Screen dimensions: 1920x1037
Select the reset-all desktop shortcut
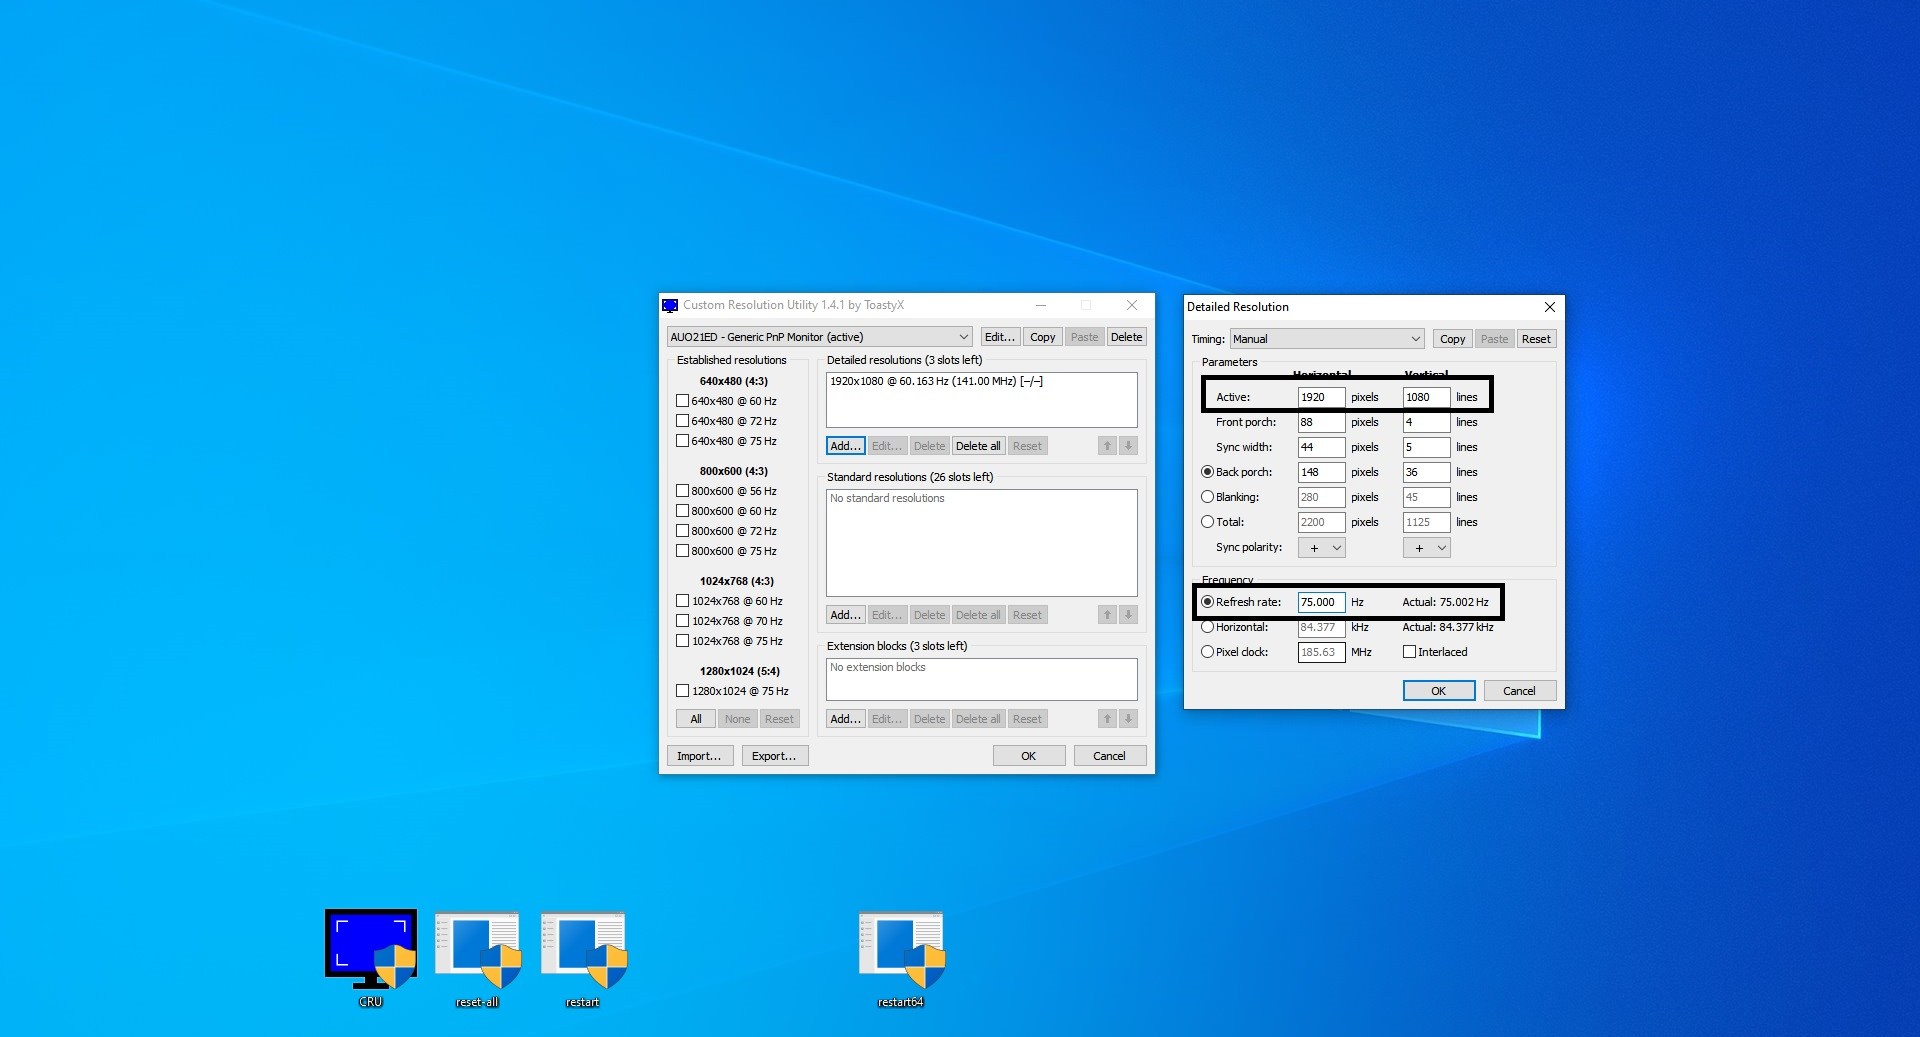(477, 950)
